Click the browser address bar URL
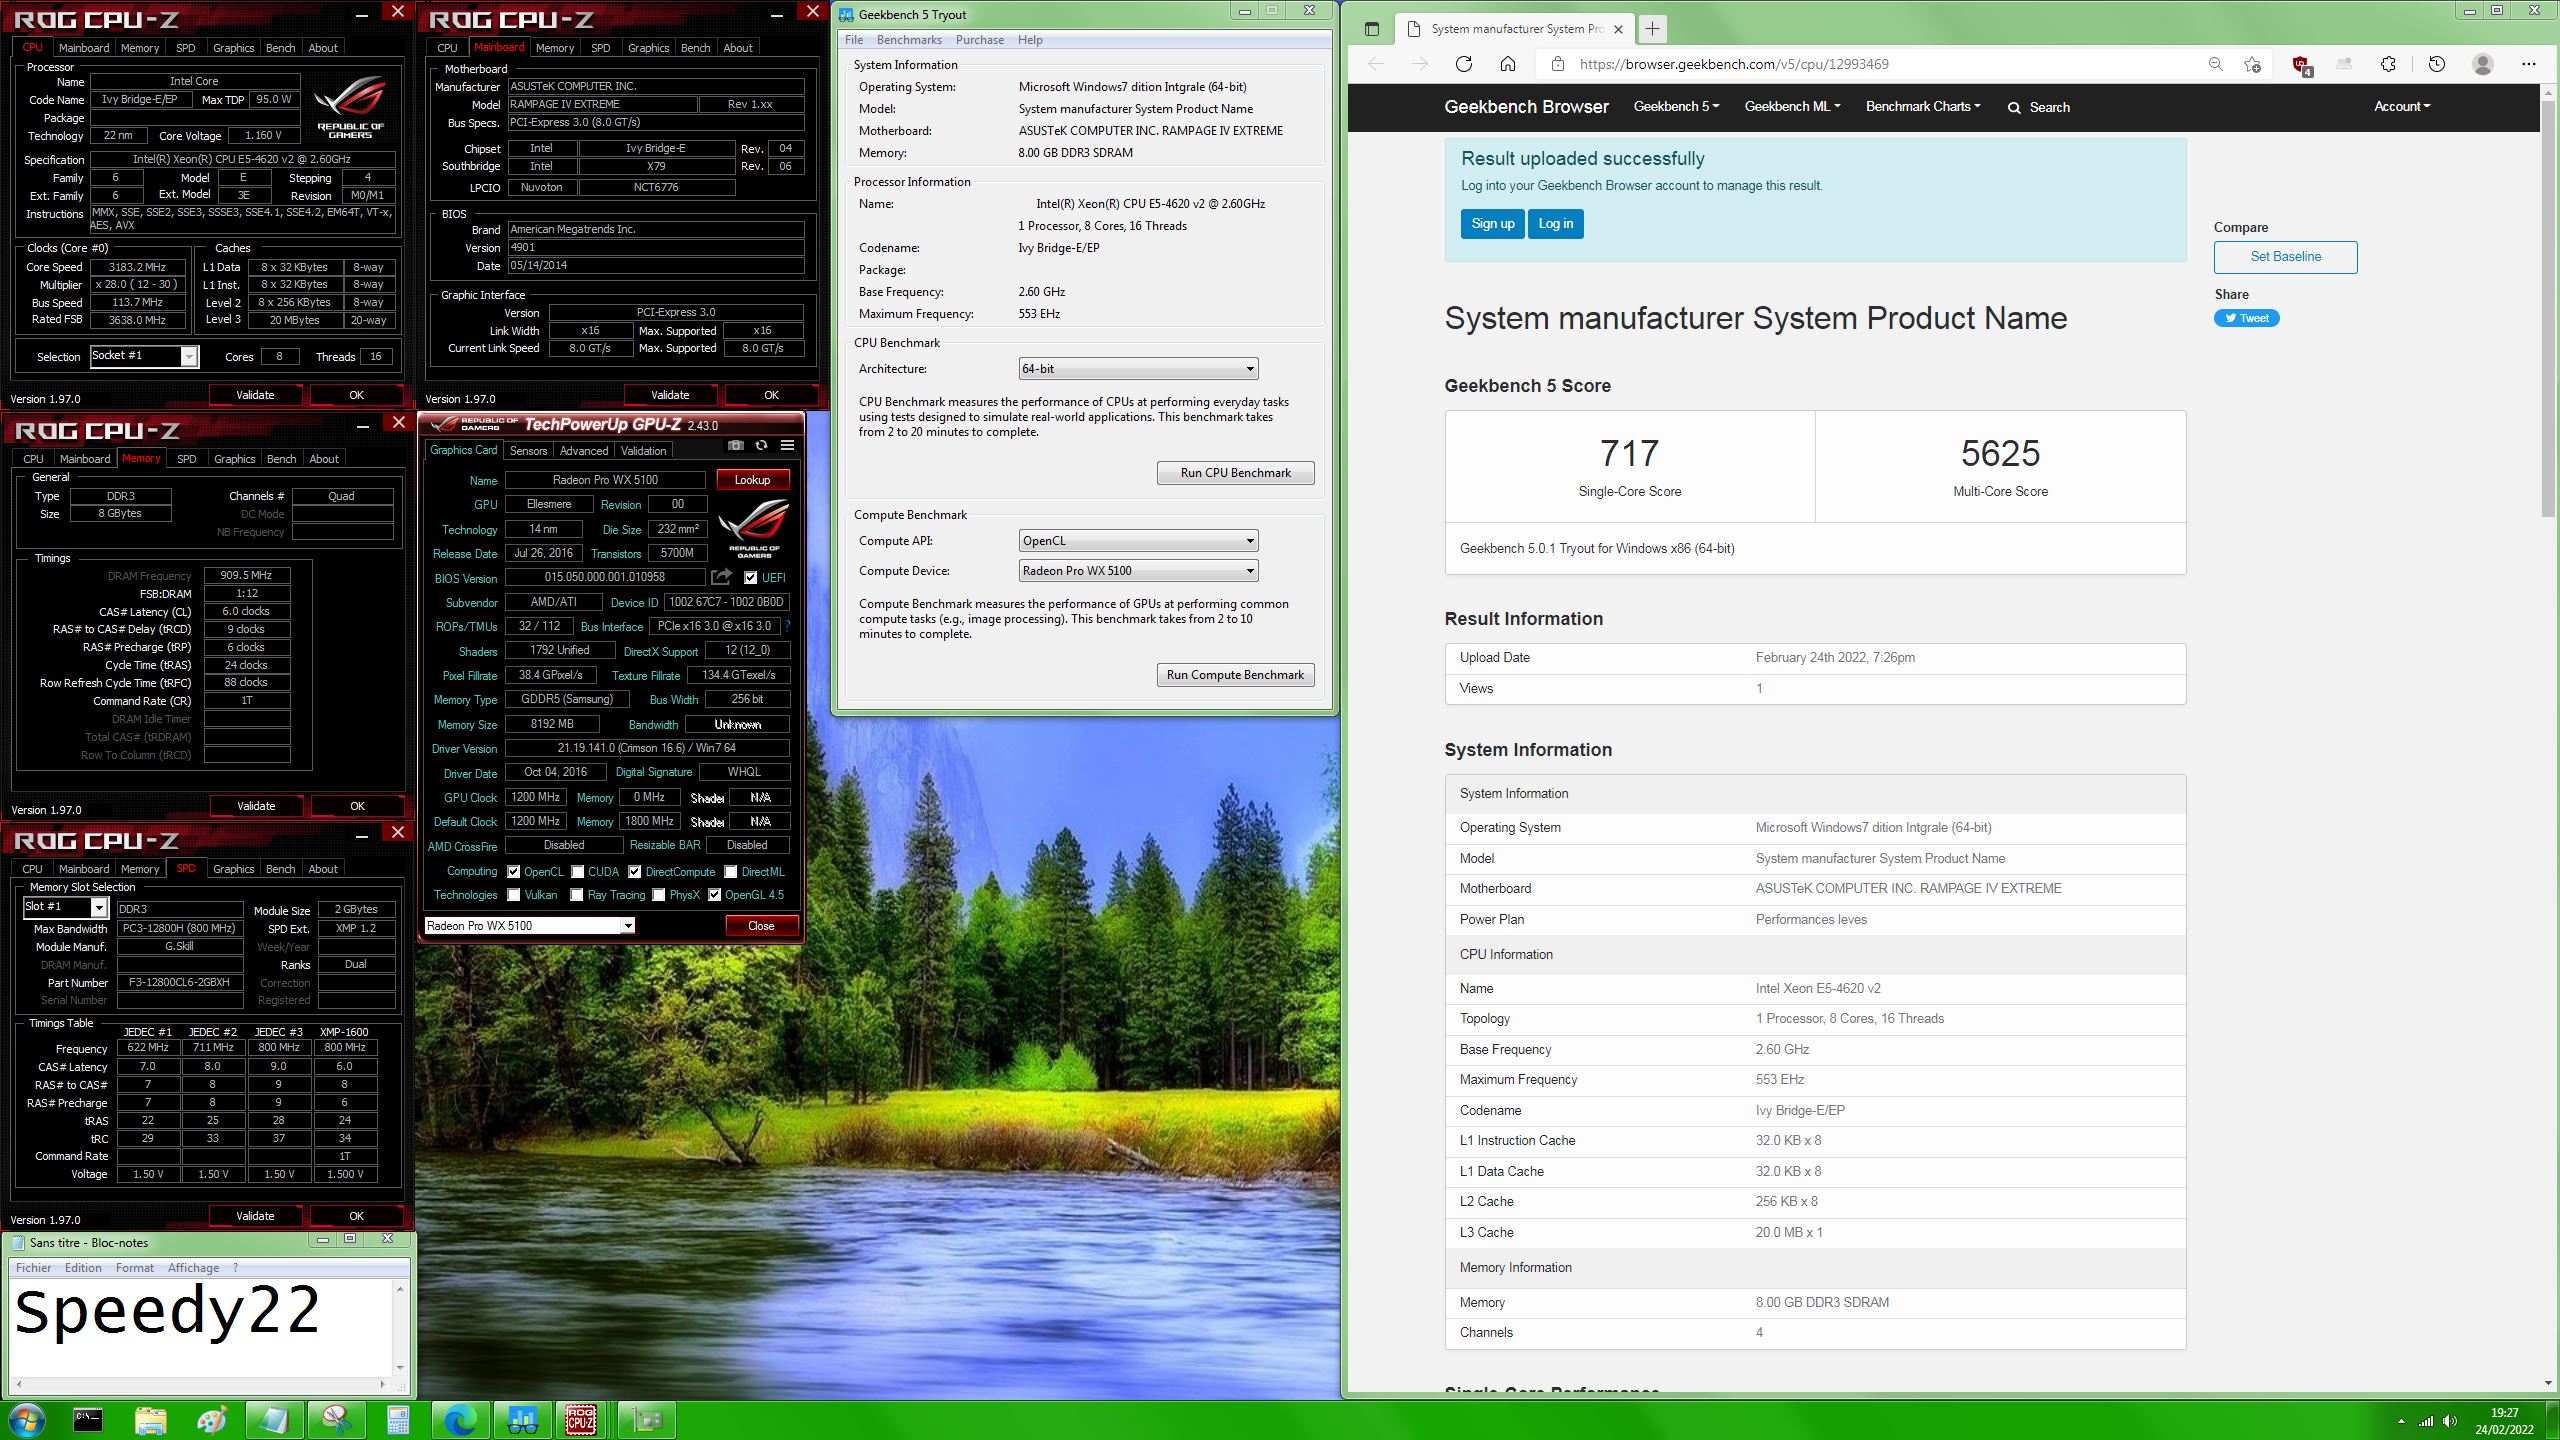This screenshot has width=2560, height=1440. (1734, 64)
